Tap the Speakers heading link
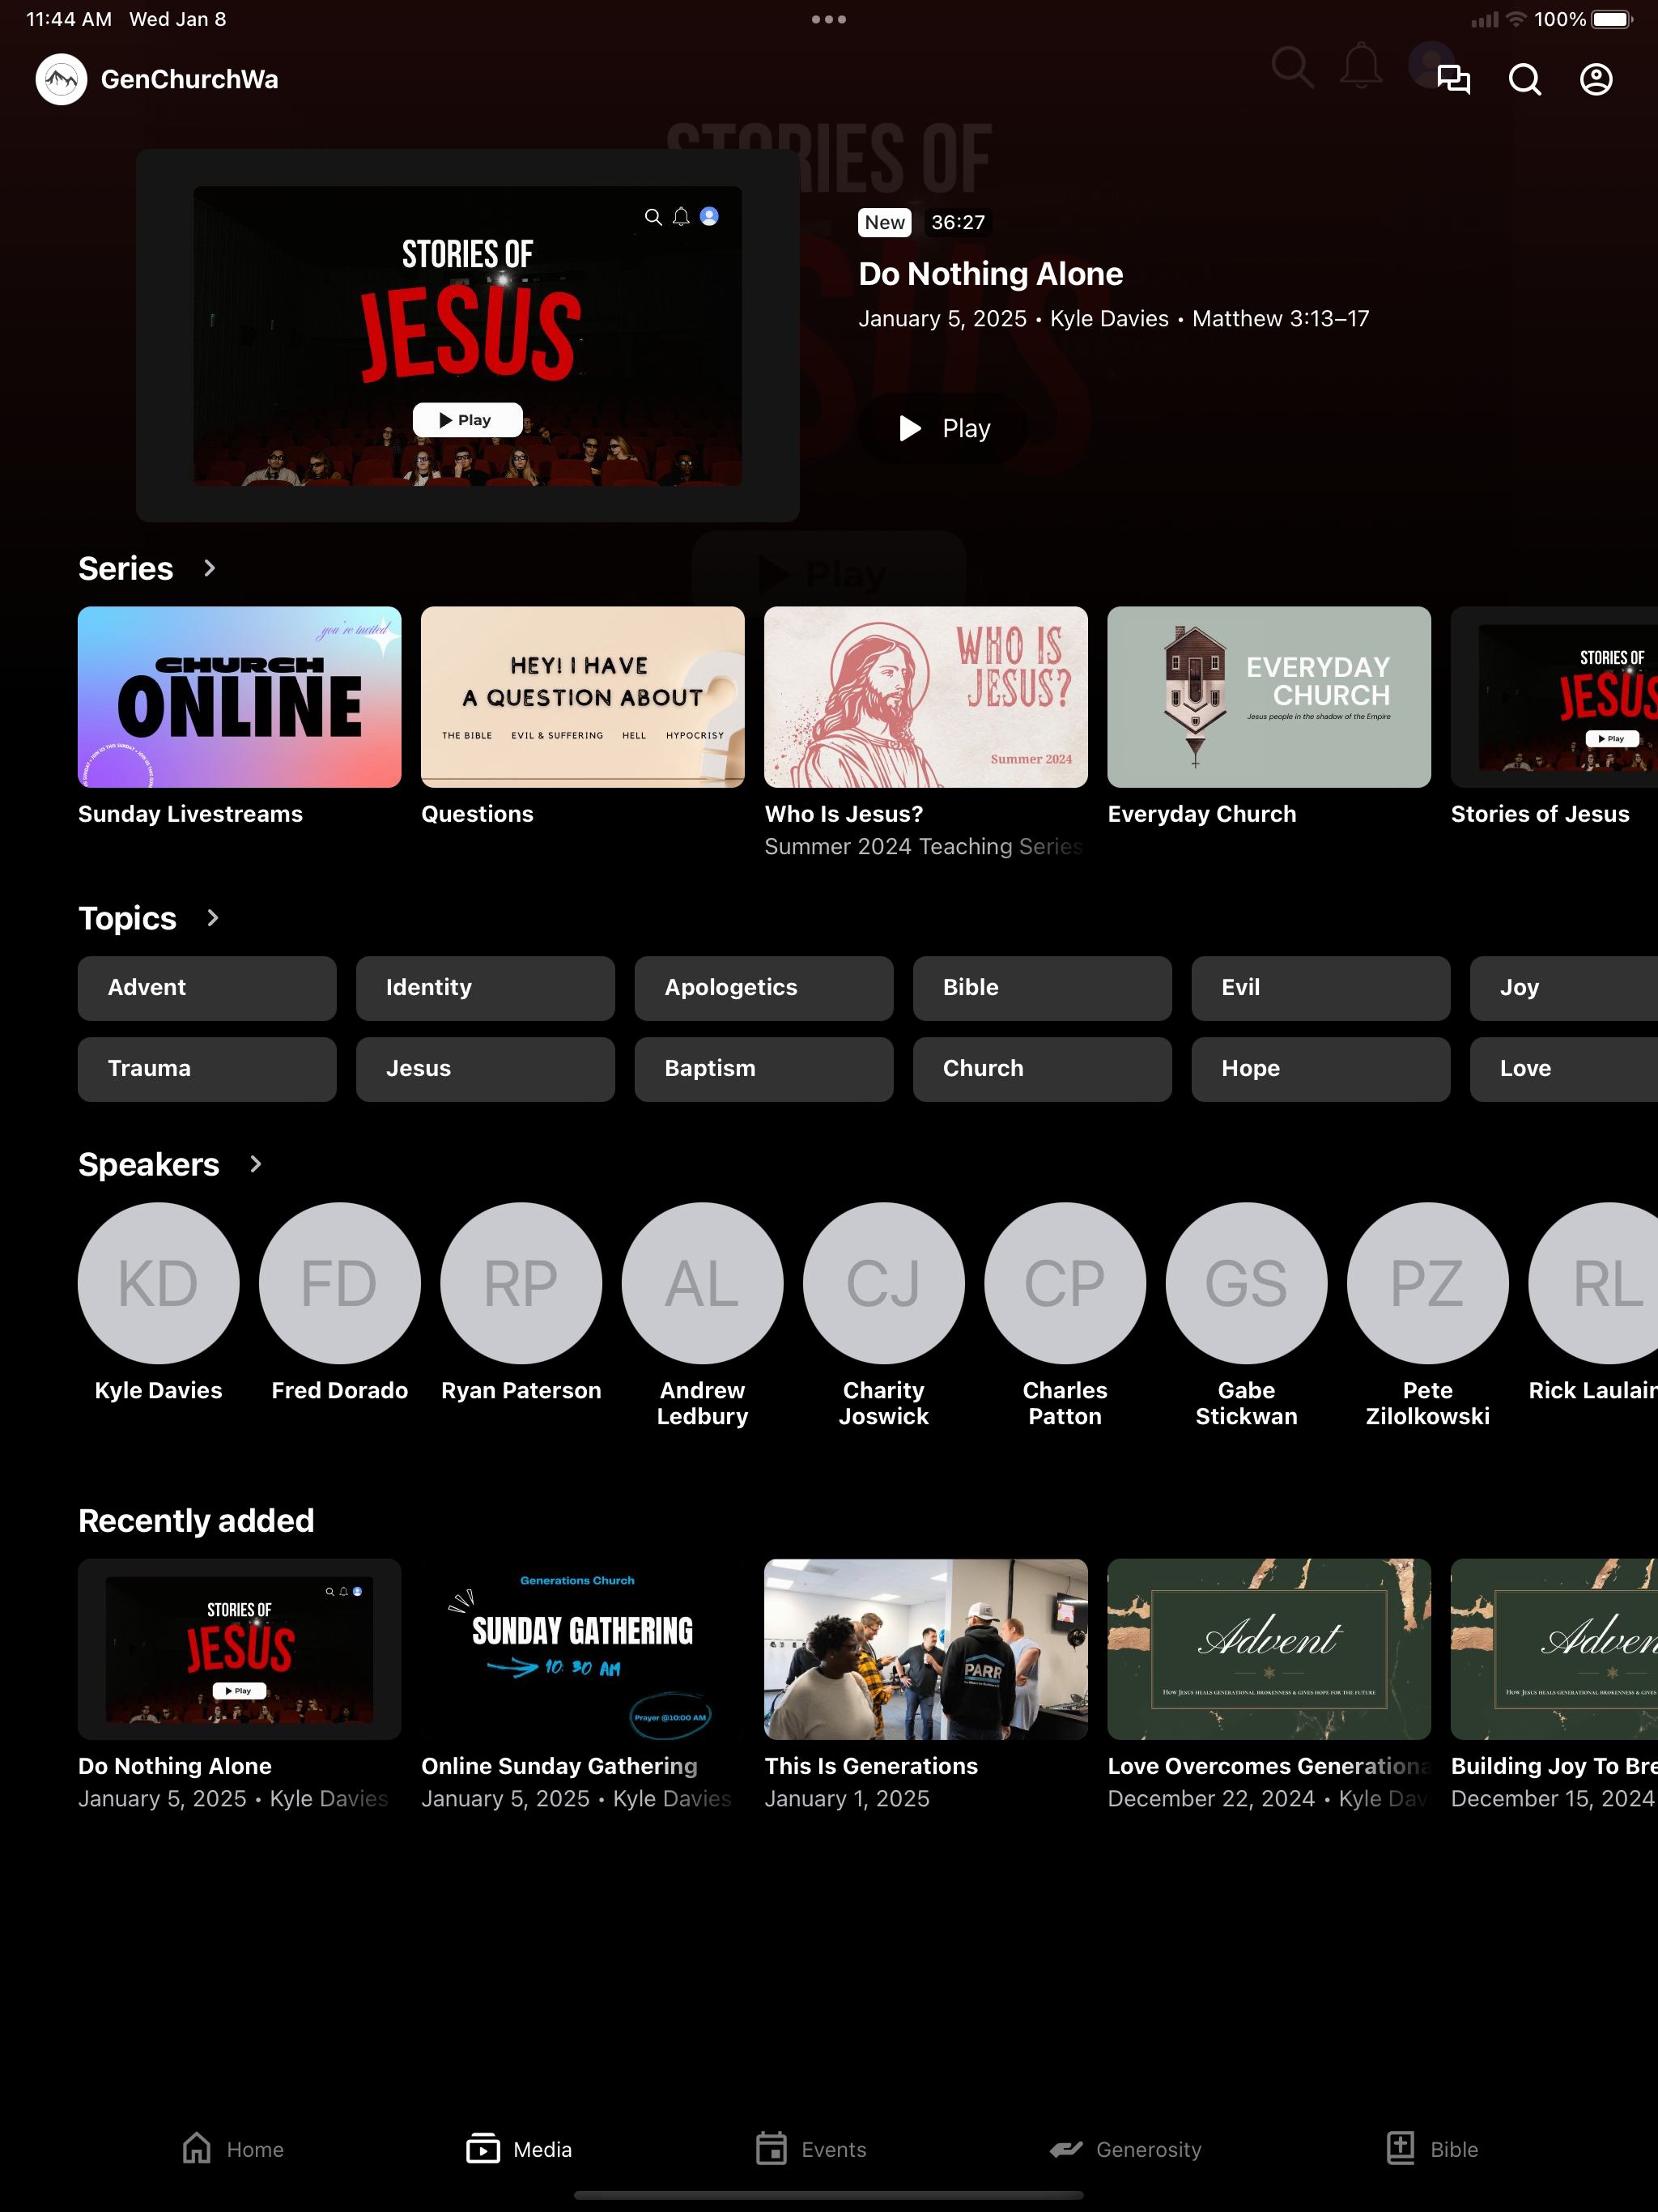 point(149,1164)
